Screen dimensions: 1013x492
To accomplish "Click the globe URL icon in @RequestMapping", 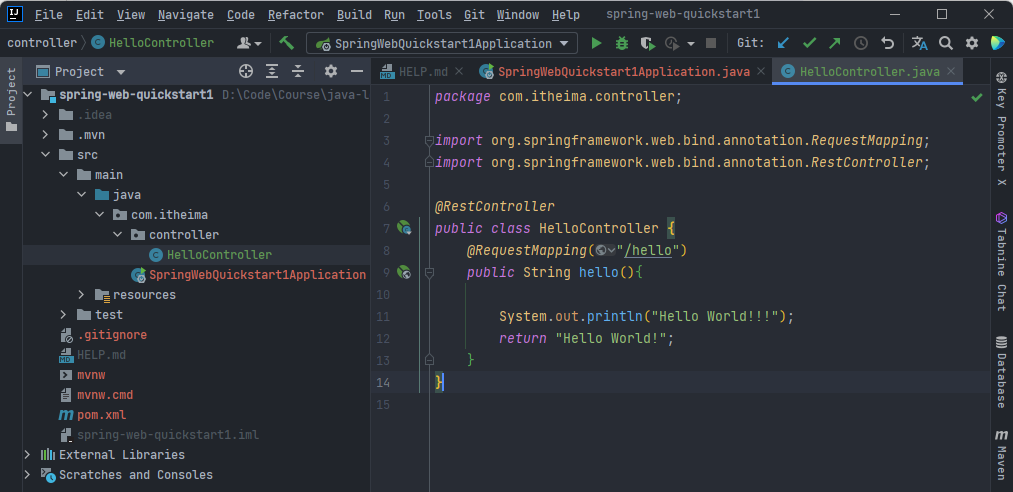I will [605, 250].
